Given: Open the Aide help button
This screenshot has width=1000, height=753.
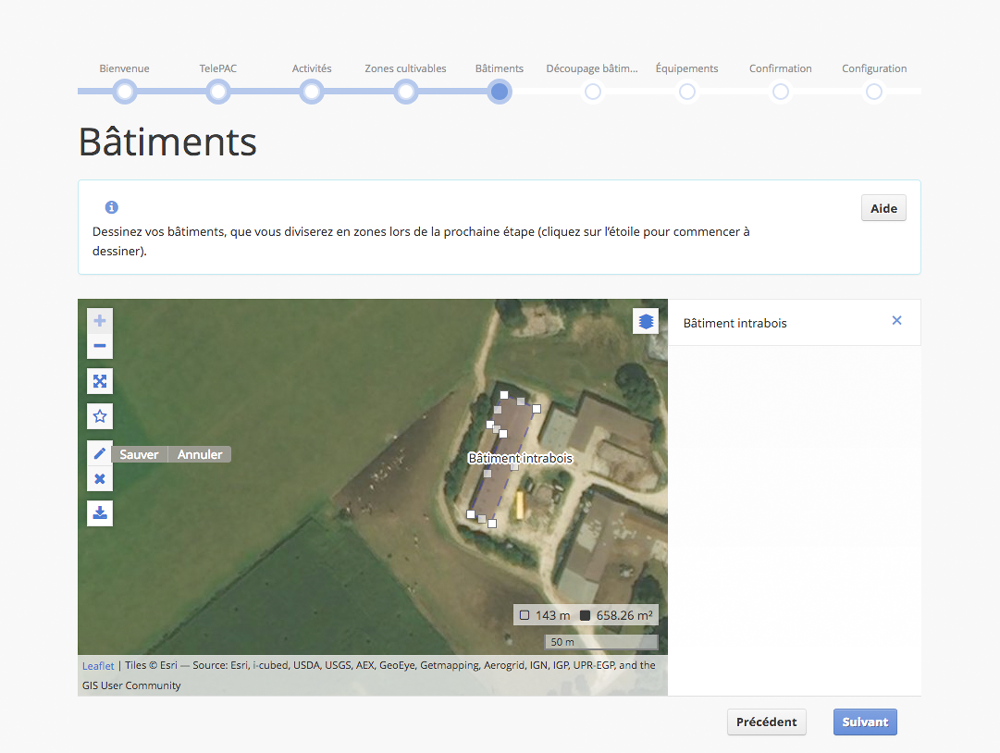Looking at the screenshot, I should tap(883, 208).
